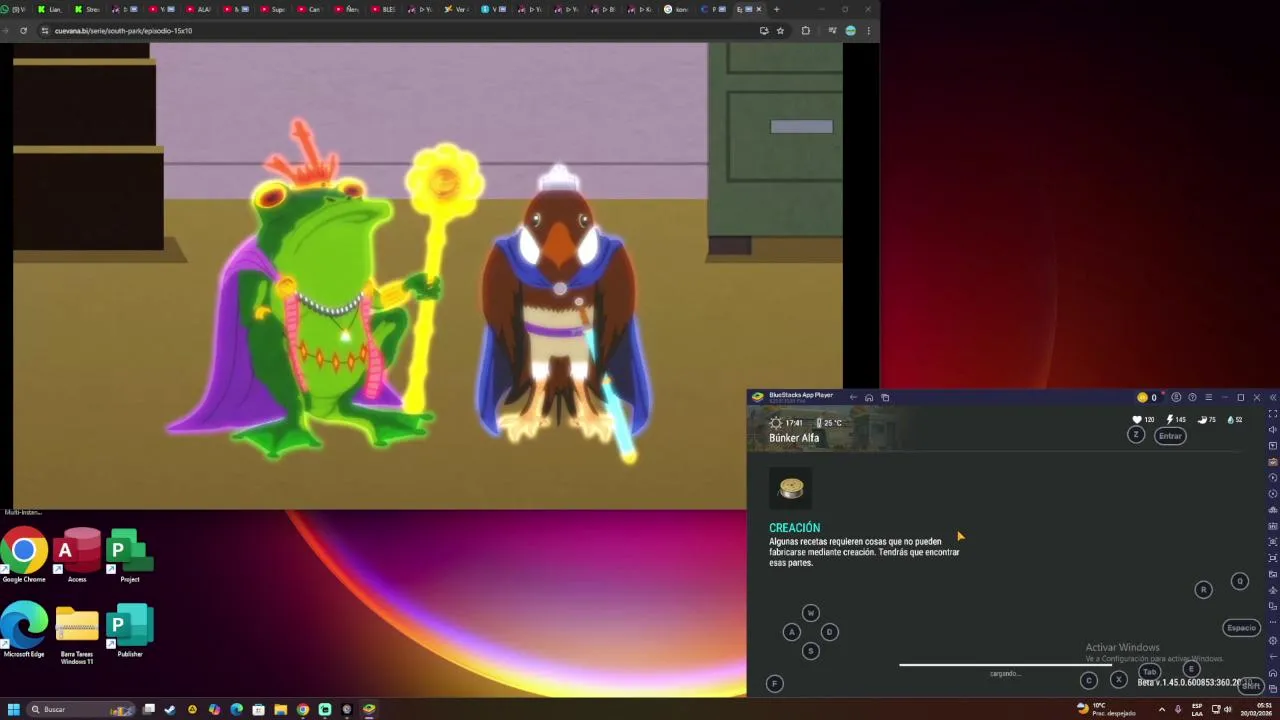Tap the Espacio key overlay
Screen dimensions: 1280x720
(1241, 628)
